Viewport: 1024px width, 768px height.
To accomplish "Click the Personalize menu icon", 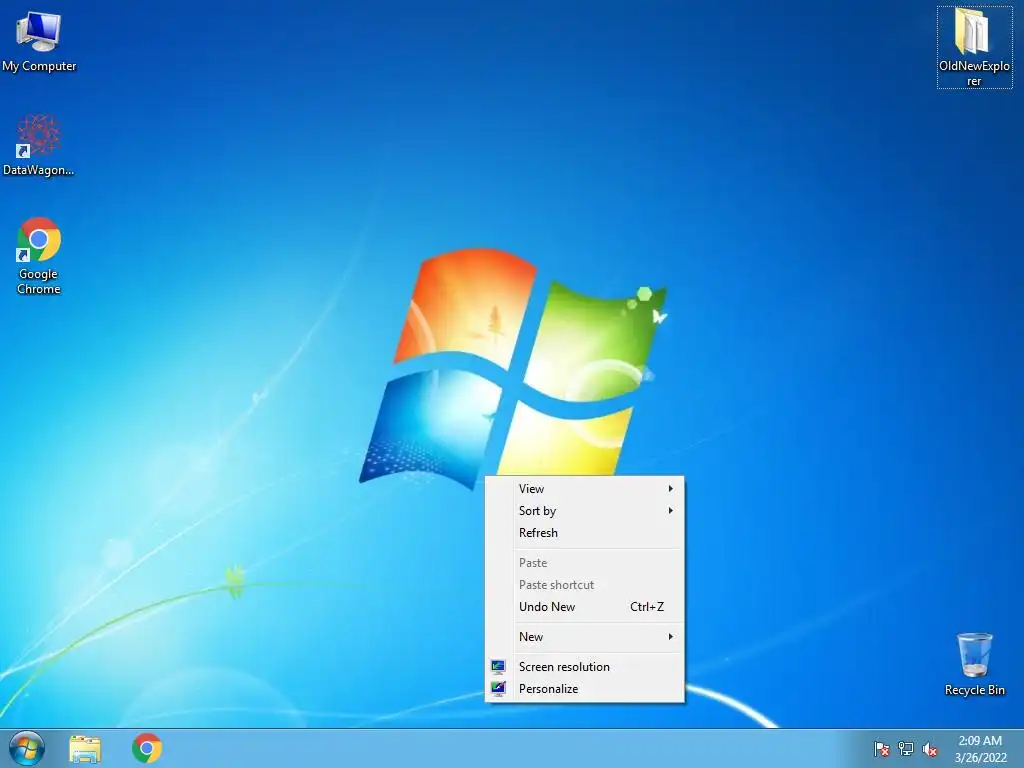I will click(498, 689).
